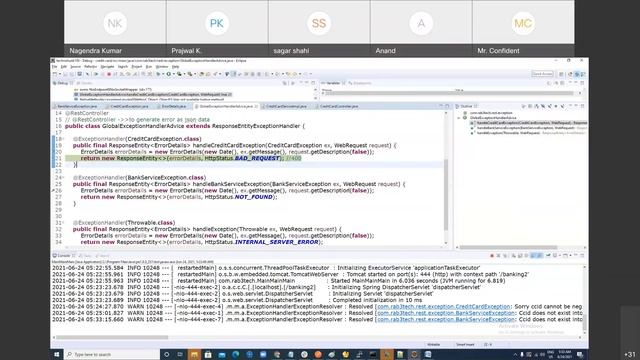Image resolution: width=640 pixels, height=360 pixels.
Task: Select the Breakpoints view tab
Action: pyautogui.click(x=360, y=83)
